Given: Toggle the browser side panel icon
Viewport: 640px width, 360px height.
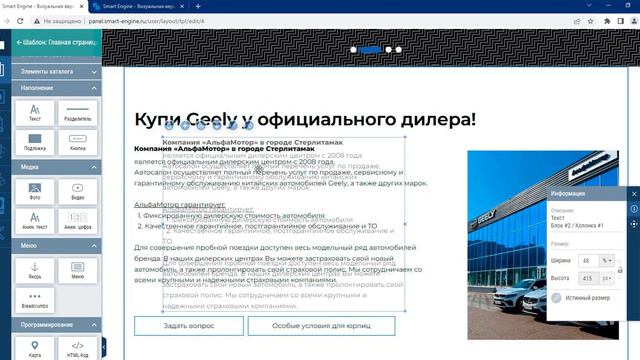Looking at the screenshot, I should 620,21.
